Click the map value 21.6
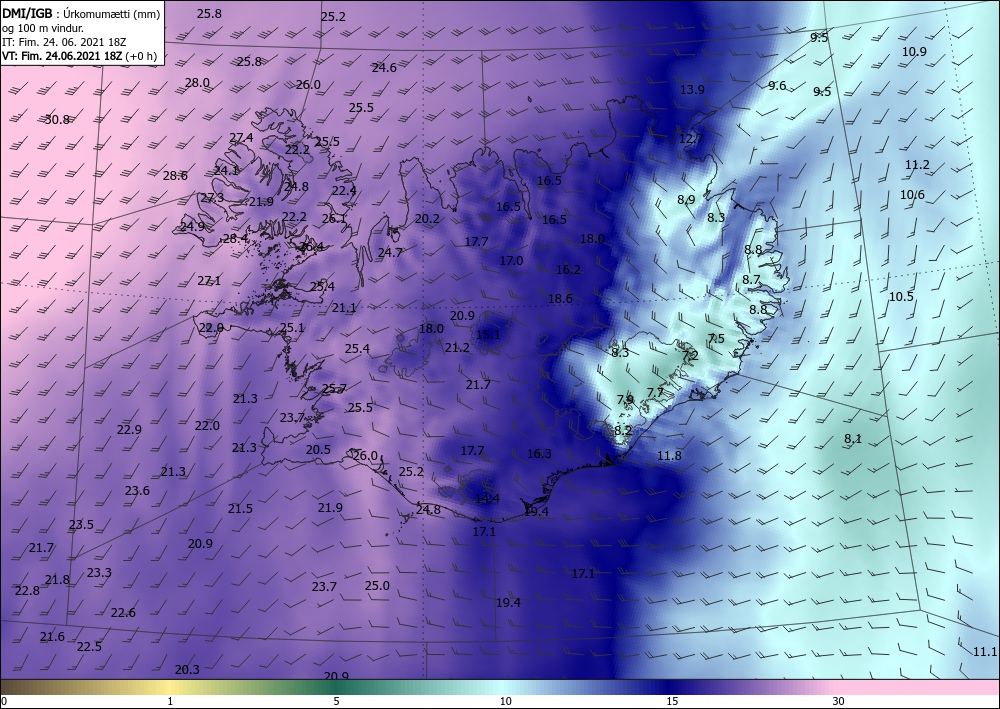Screen dimensions: 1000x709 coord(52,636)
